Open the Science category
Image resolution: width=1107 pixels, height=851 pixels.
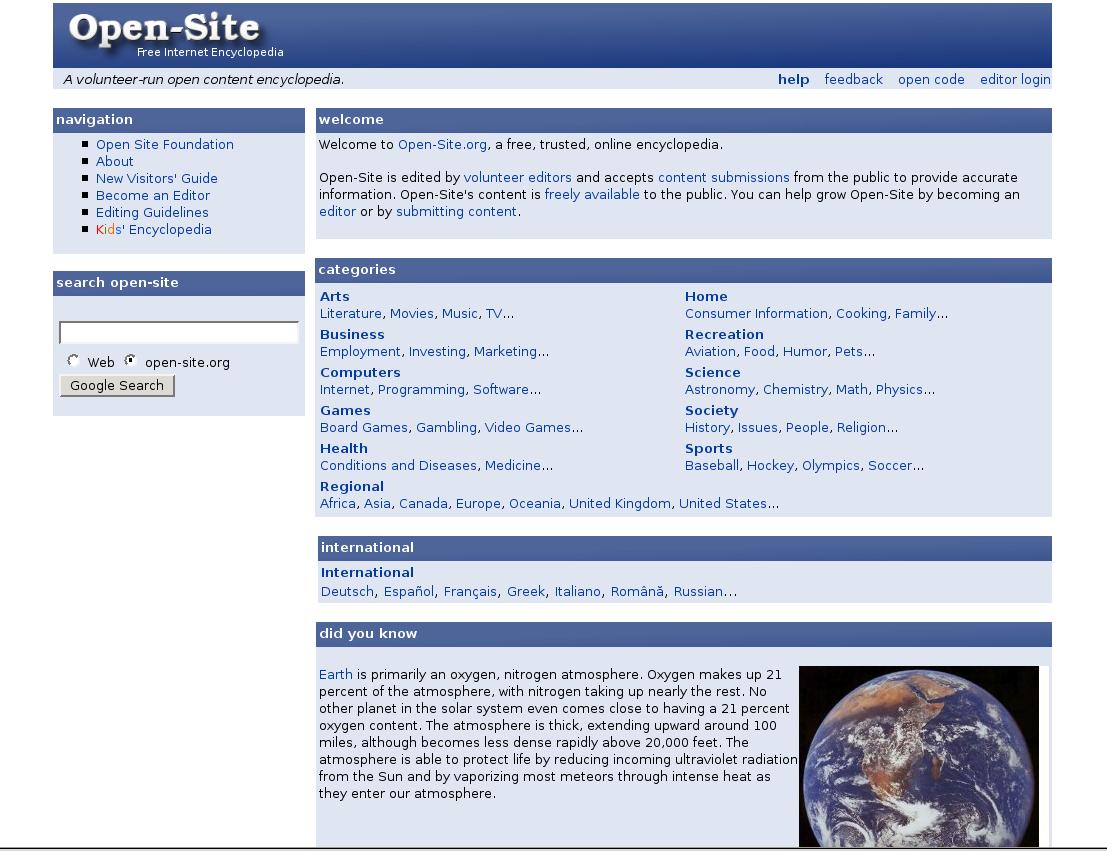[x=713, y=373]
